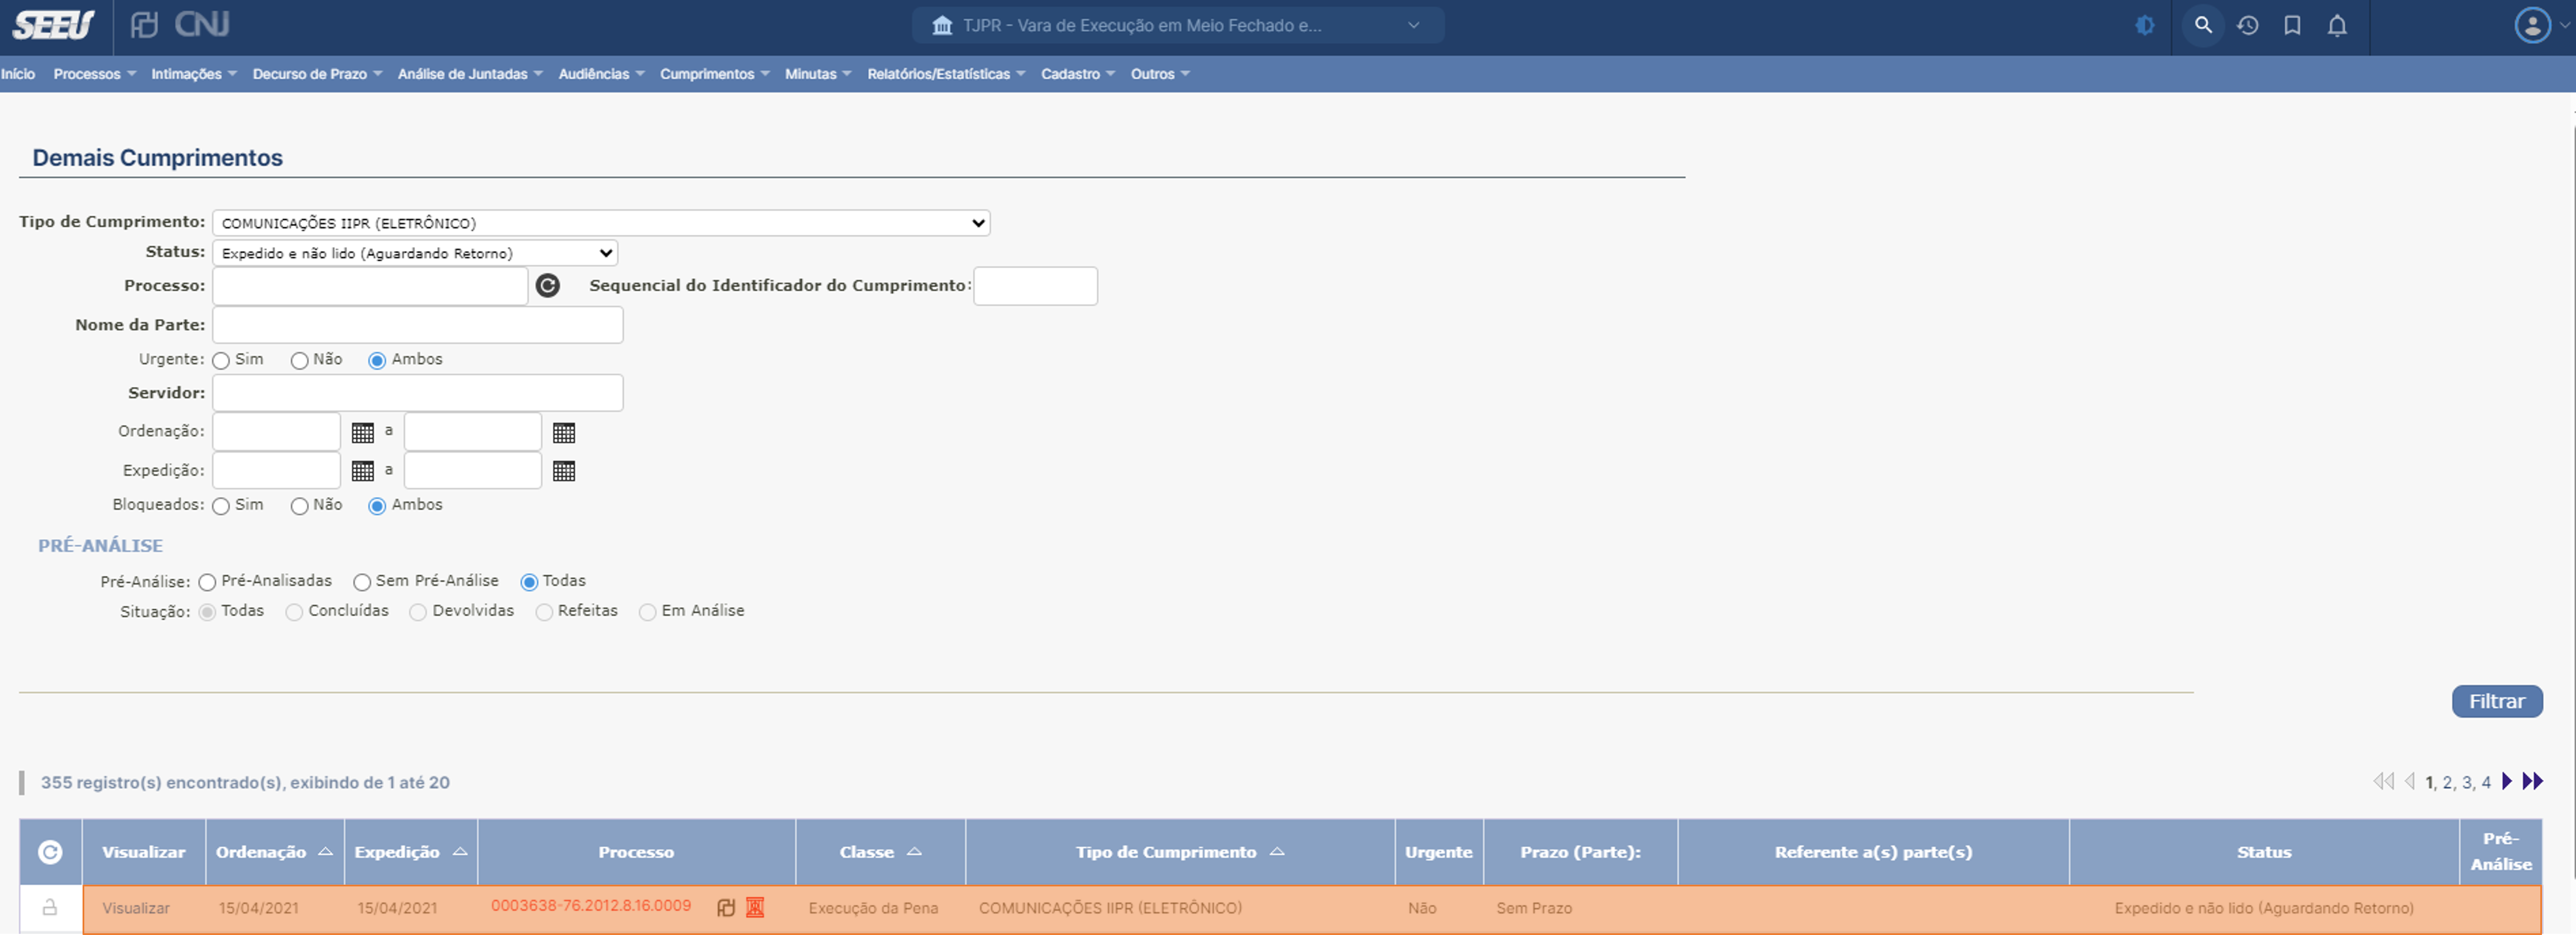Open the search magnifier icon
2576x935 pixels.
(2203, 25)
